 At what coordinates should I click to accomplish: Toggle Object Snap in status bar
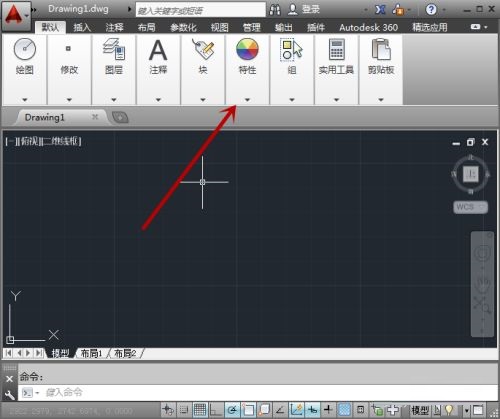[248, 410]
